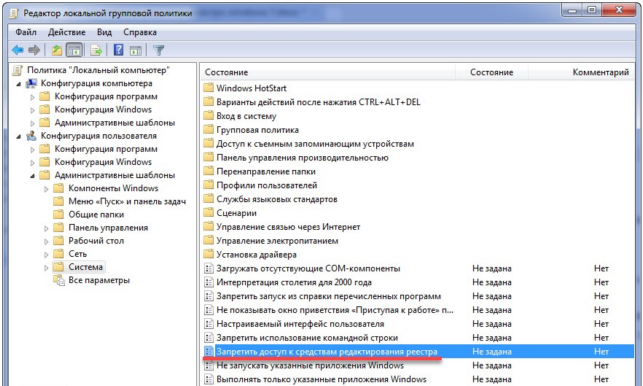Select 'Варианты действий после нажатия CTRL+ALT+DEL' folder

tap(318, 102)
